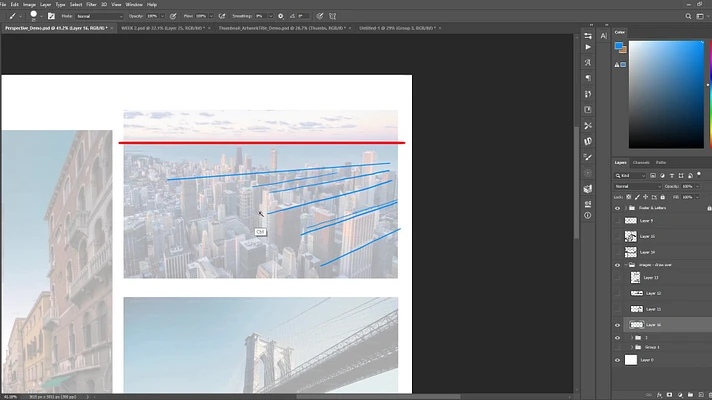The width and height of the screenshot is (712, 400).
Task: Show Group 1 visibility
Action: [617, 347]
